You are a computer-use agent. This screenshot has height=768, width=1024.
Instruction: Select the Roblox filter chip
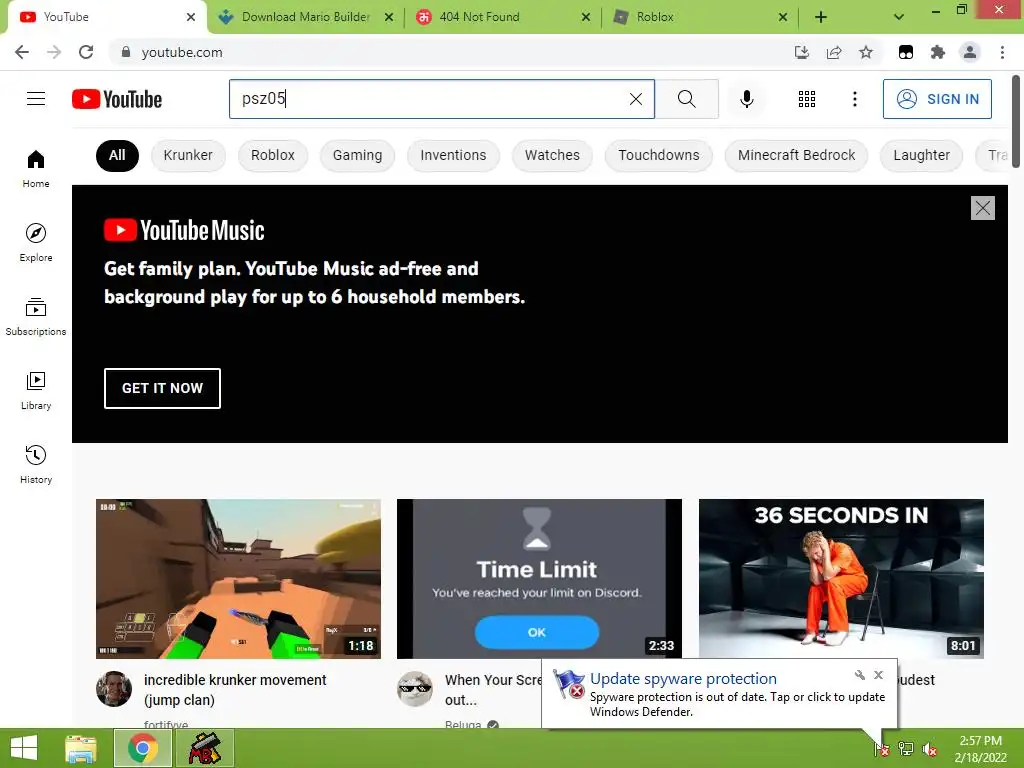click(272, 155)
